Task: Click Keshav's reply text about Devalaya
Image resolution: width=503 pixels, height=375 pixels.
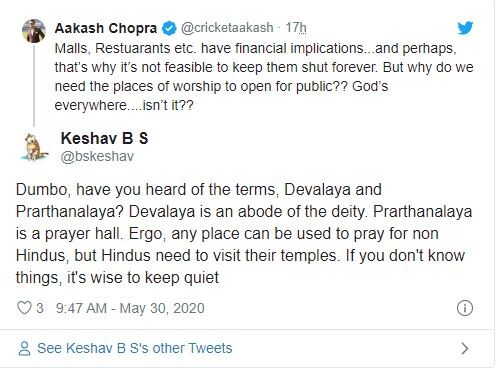Action: pos(244,233)
